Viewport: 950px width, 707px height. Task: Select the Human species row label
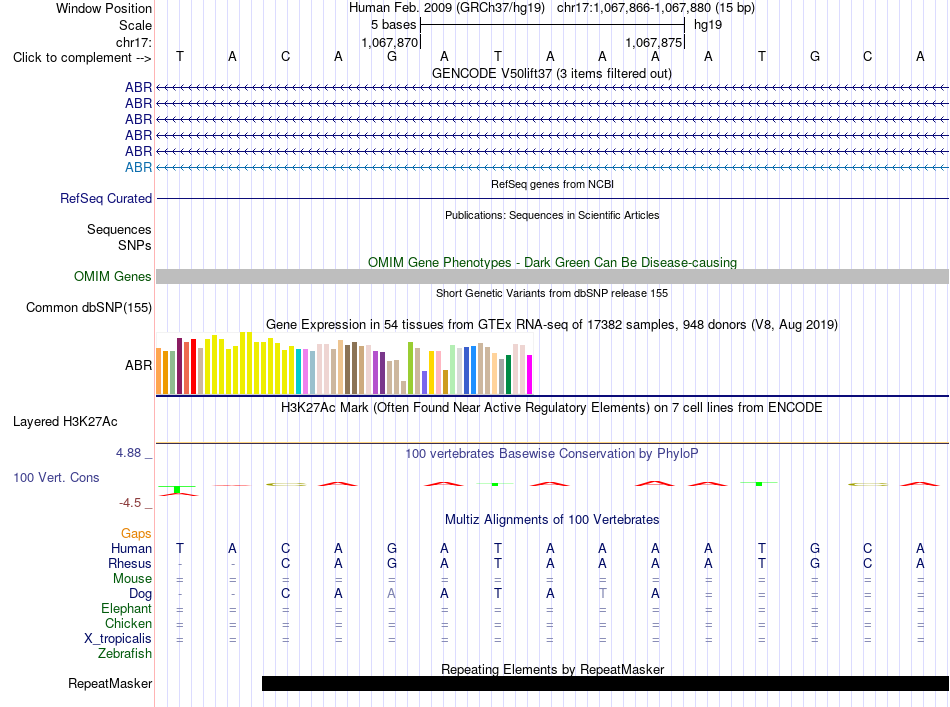point(131,548)
